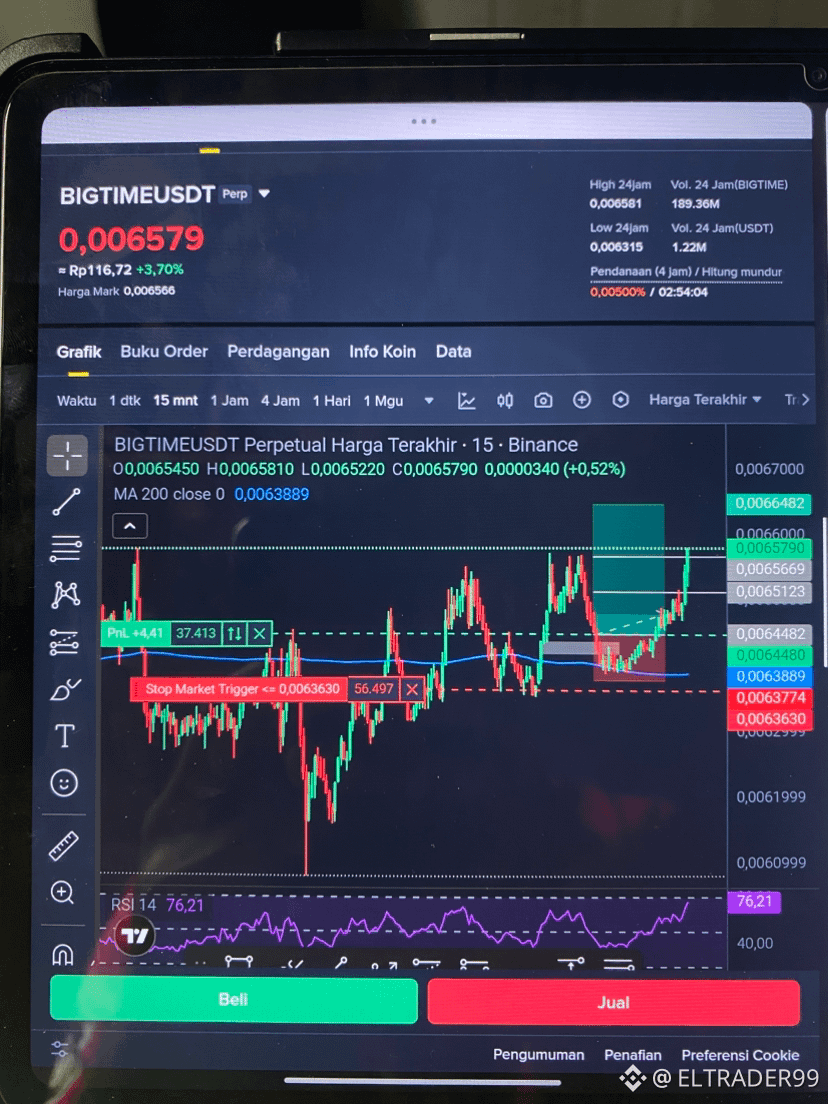Select the 15 mnt interval
The width and height of the screenshot is (828, 1104).
pyautogui.click(x=175, y=401)
